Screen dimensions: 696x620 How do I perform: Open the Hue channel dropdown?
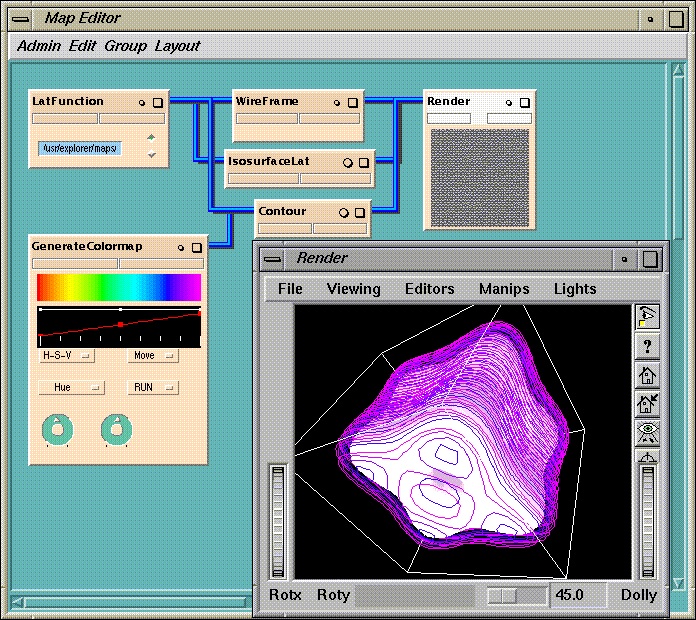pyautogui.click(x=71, y=387)
